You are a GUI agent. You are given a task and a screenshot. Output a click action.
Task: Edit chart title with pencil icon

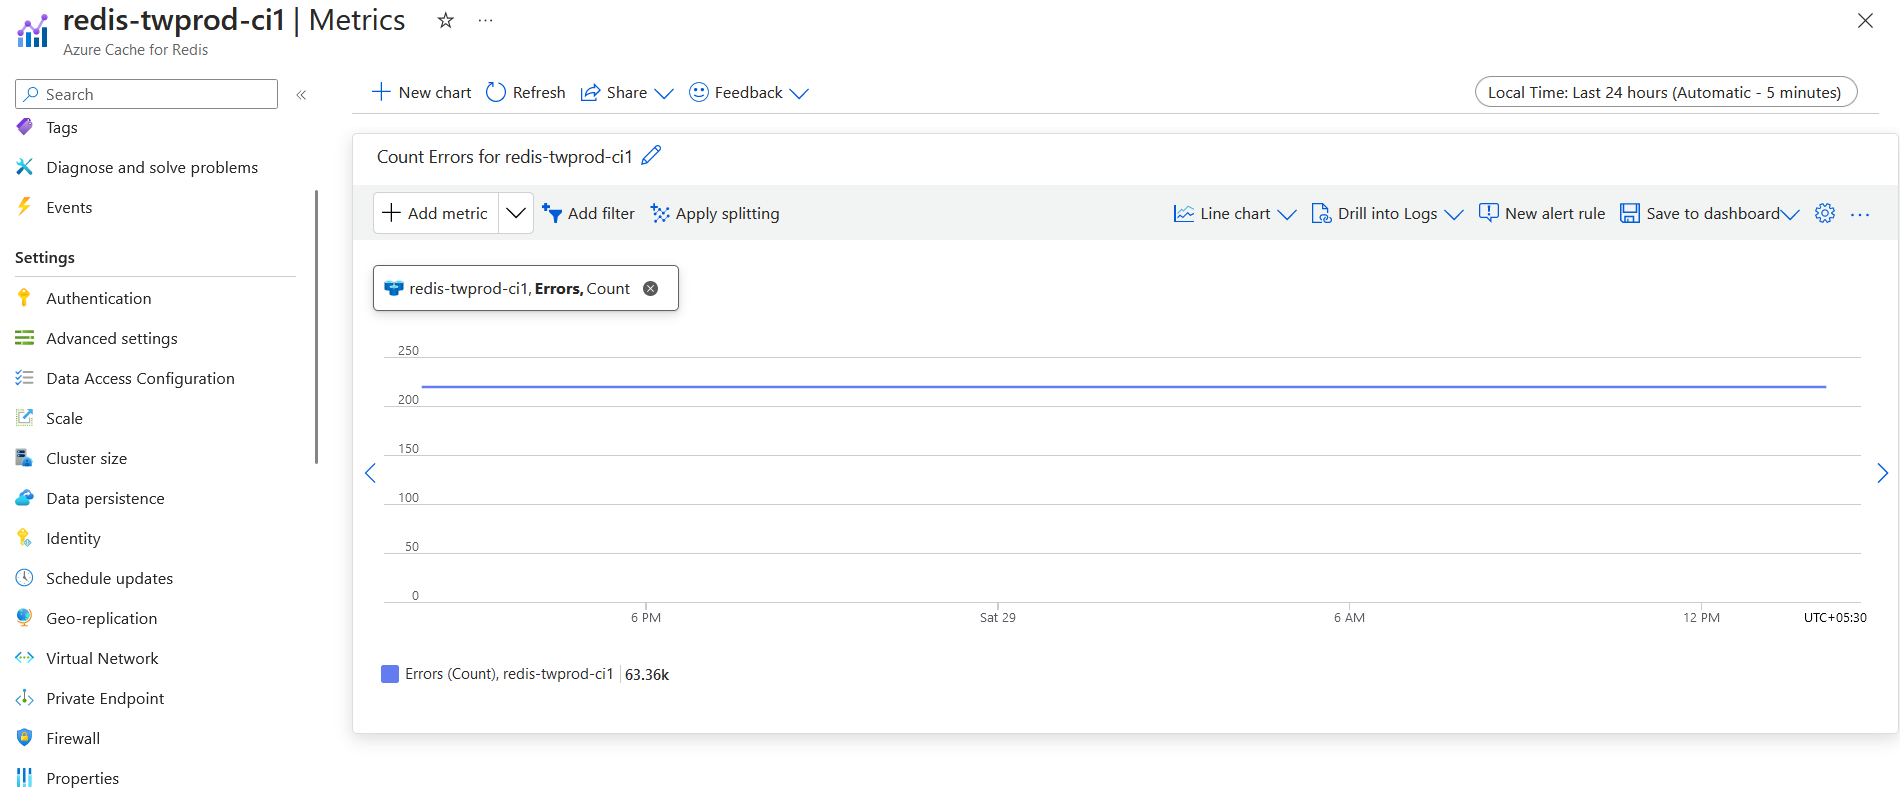[651, 156]
